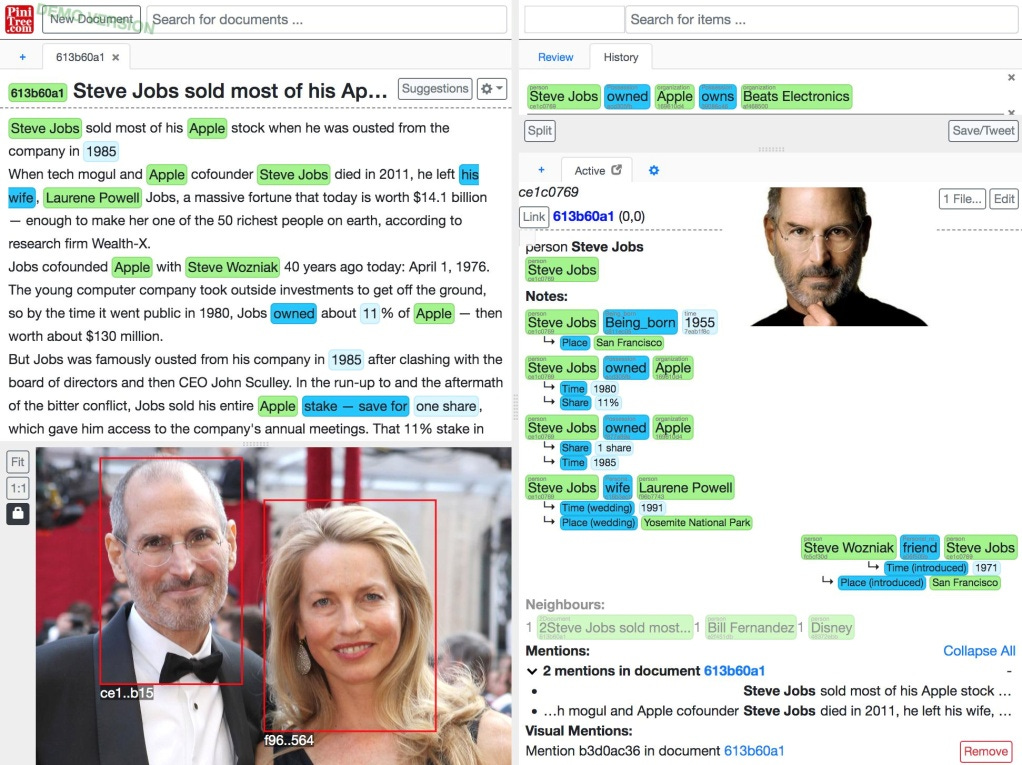1022x765 pixels.
Task: Switch to the Review tab
Action: [x=555, y=57]
